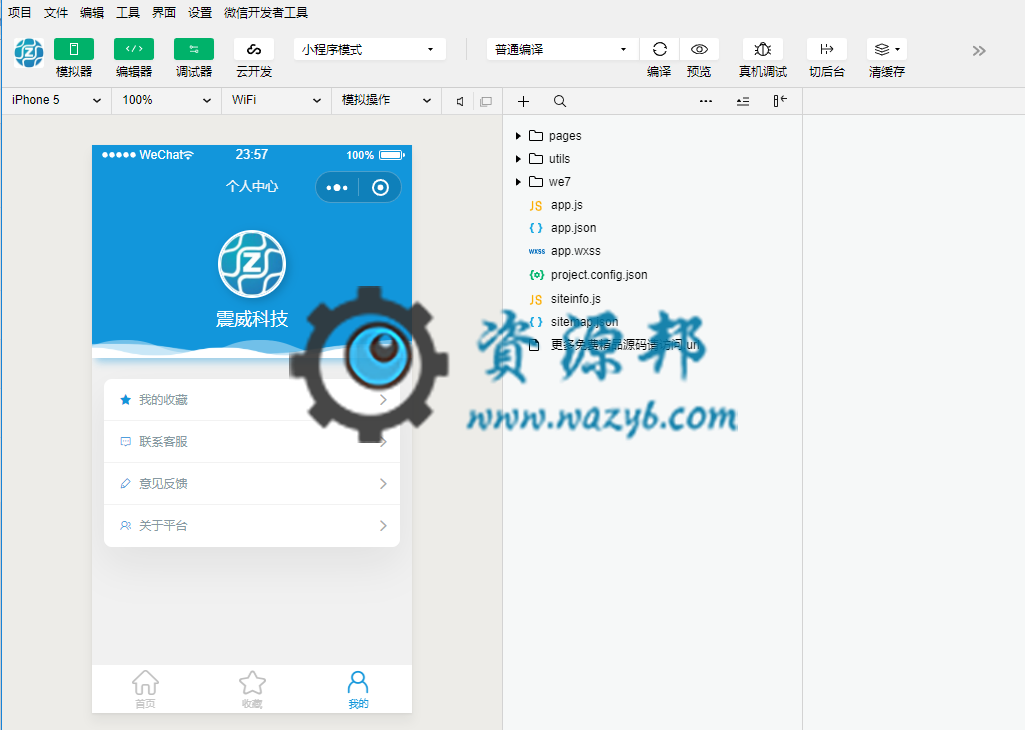The width and height of the screenshot is (1025, 730).
Task: Click the we7 folder icon
Action: coord(536,181)
